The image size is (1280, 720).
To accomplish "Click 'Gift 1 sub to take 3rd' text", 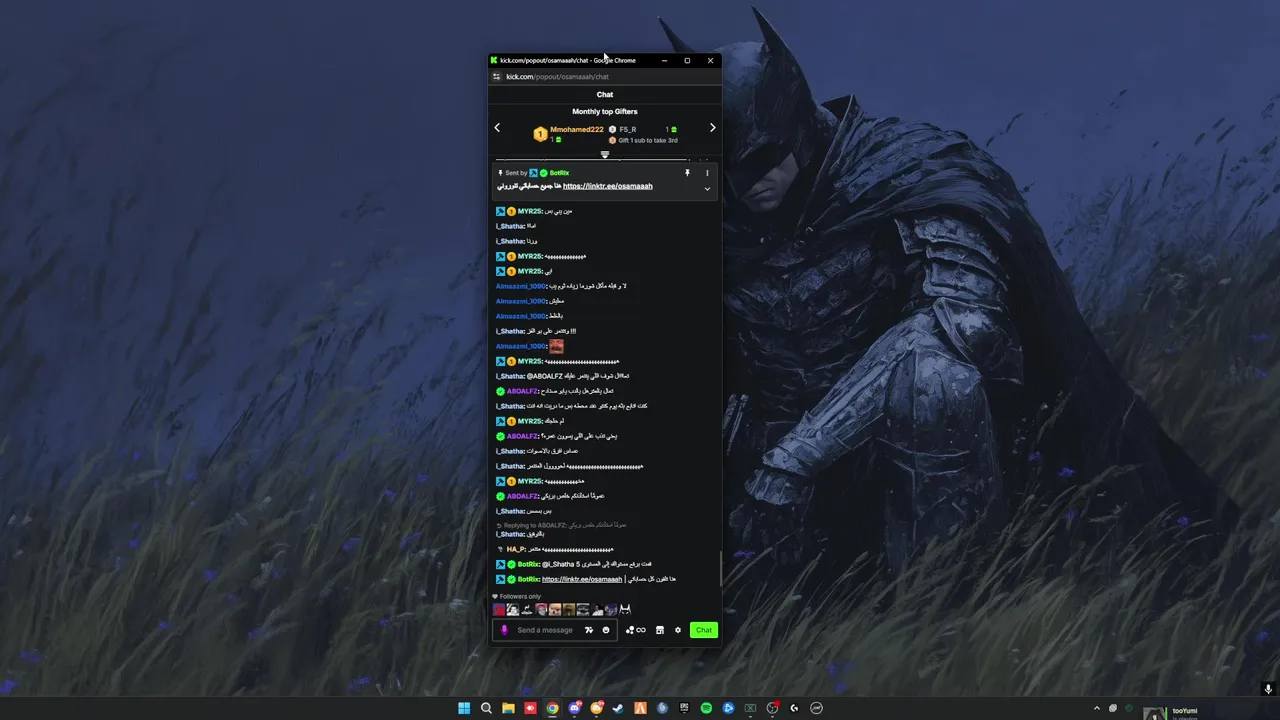I will point(648,140).
